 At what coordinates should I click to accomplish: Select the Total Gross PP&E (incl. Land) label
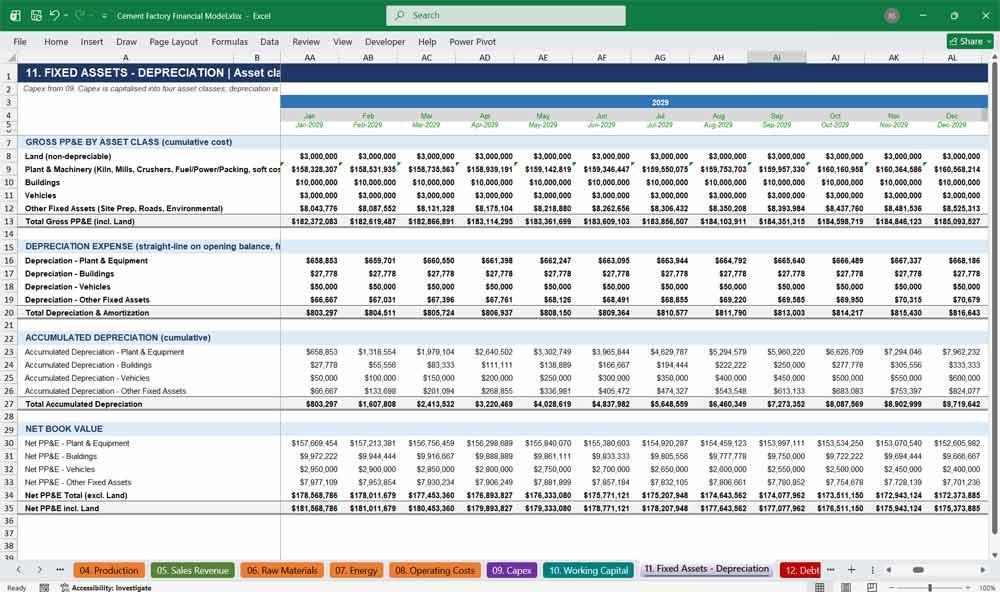coord(80,221)
